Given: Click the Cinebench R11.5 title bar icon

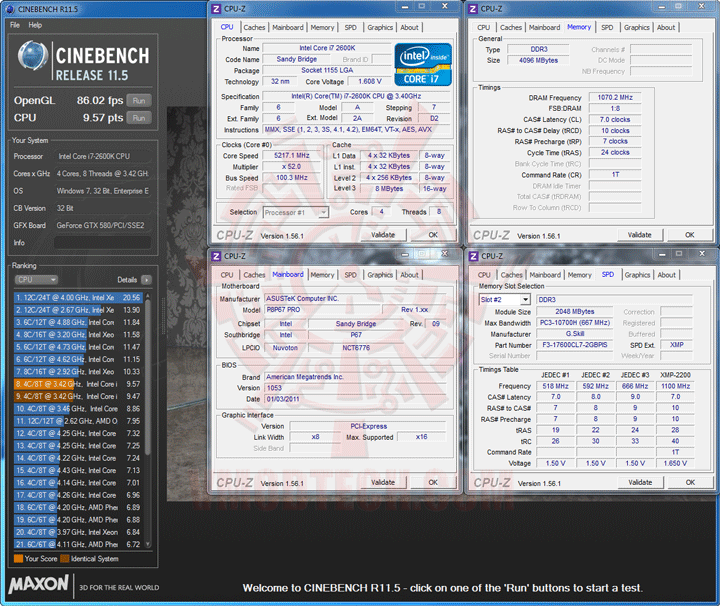Looking at the screenshot, I should [10, 9].
